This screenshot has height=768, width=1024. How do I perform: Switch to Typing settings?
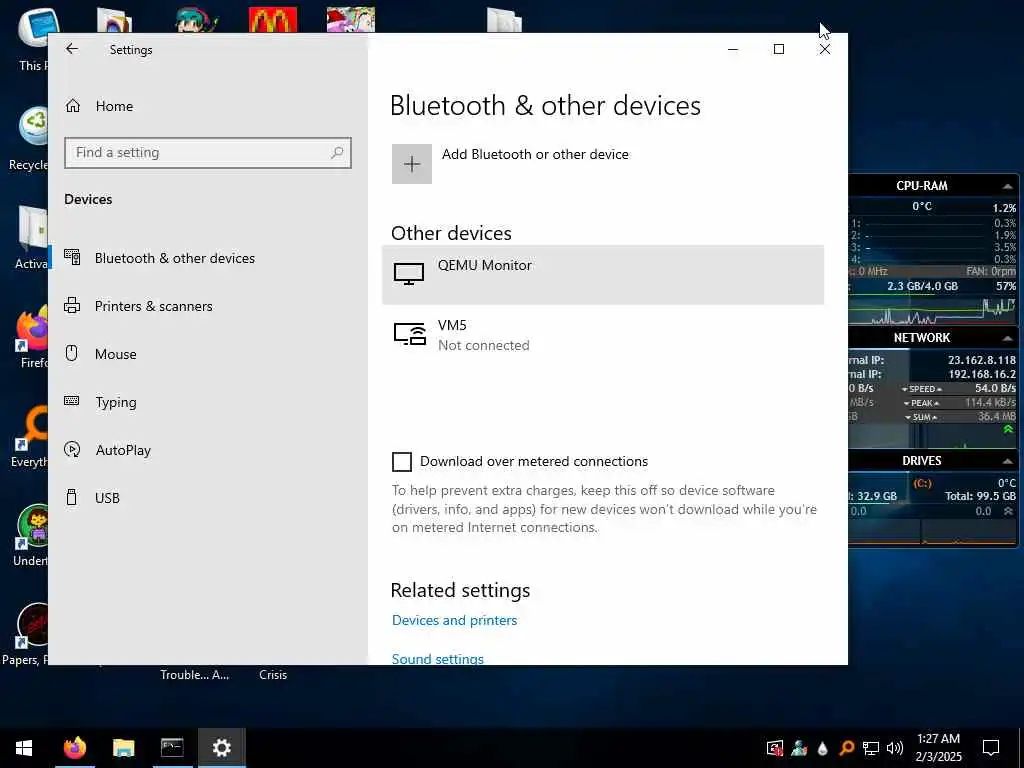click(x=101, y=402)
